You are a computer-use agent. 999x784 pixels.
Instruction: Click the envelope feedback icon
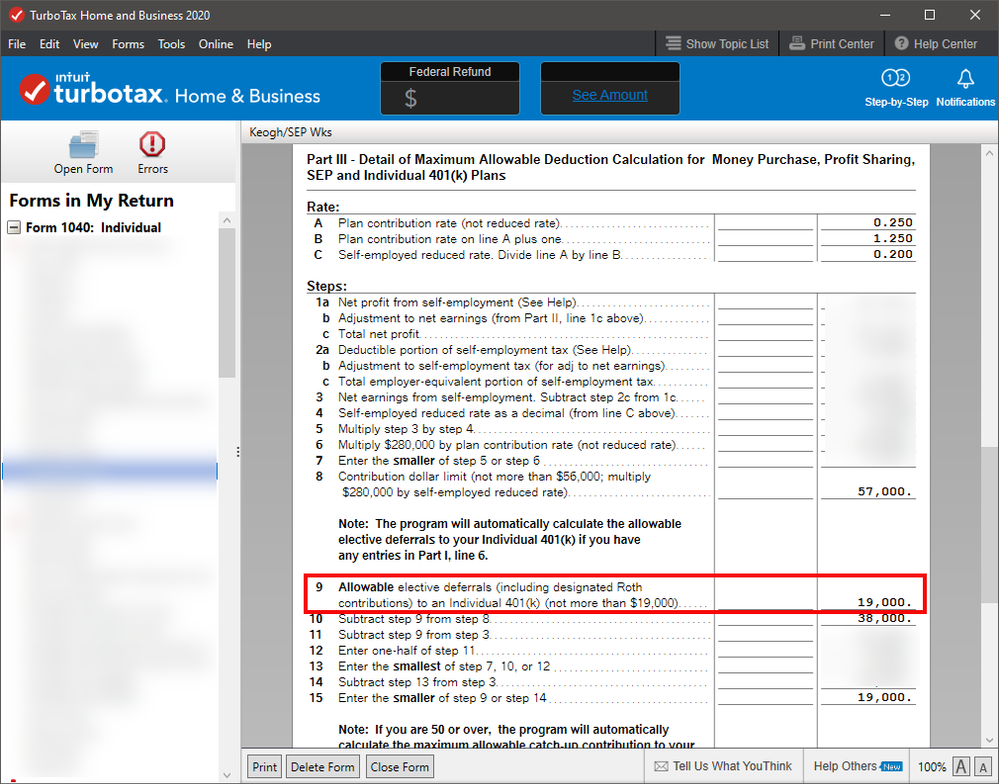[x=661, y=766]
